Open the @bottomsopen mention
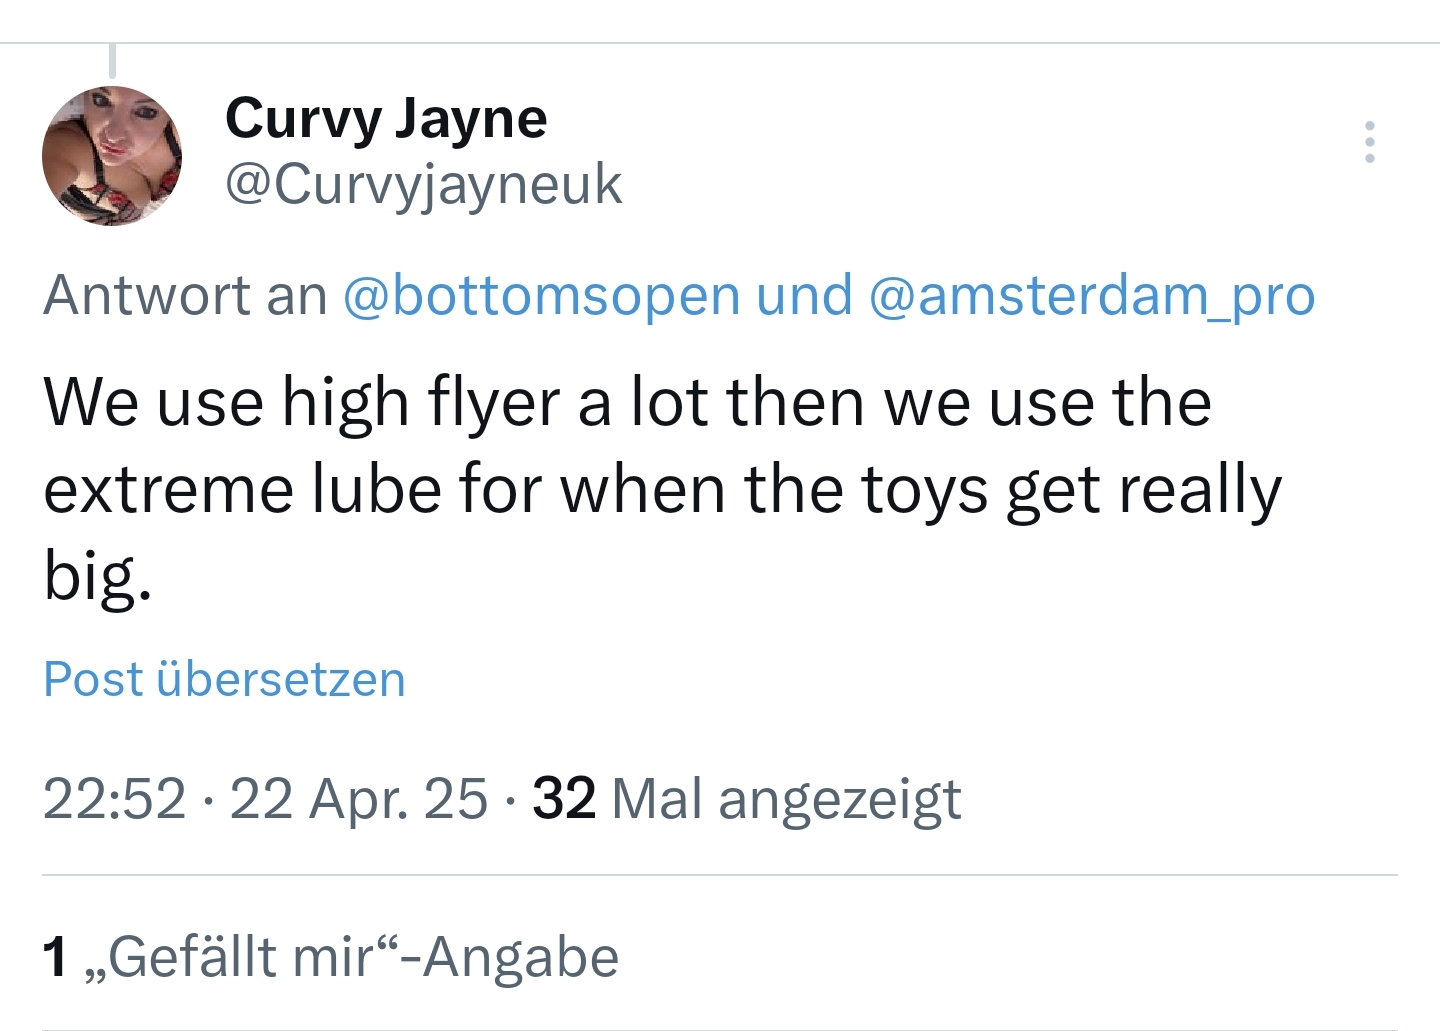Screen dimensions: 1440x1031 point(541,295)
